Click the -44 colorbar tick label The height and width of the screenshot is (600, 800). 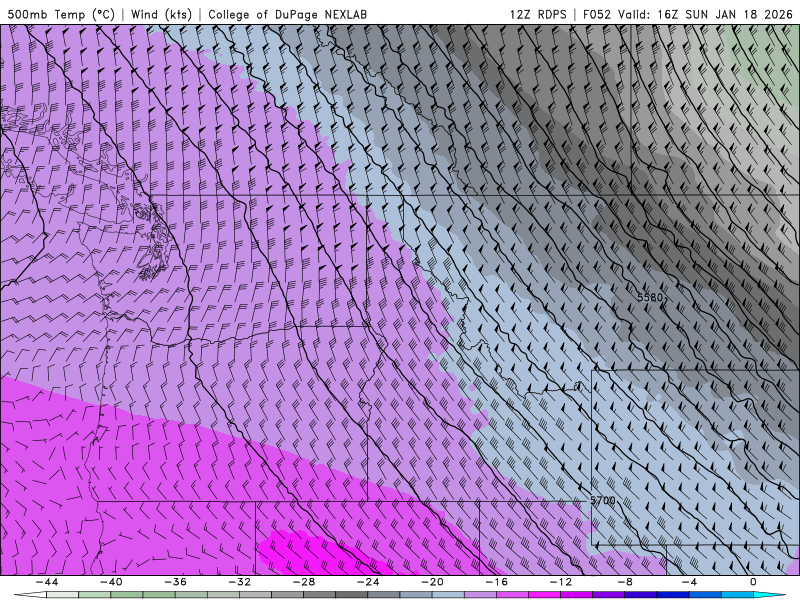tap(47, 582)
